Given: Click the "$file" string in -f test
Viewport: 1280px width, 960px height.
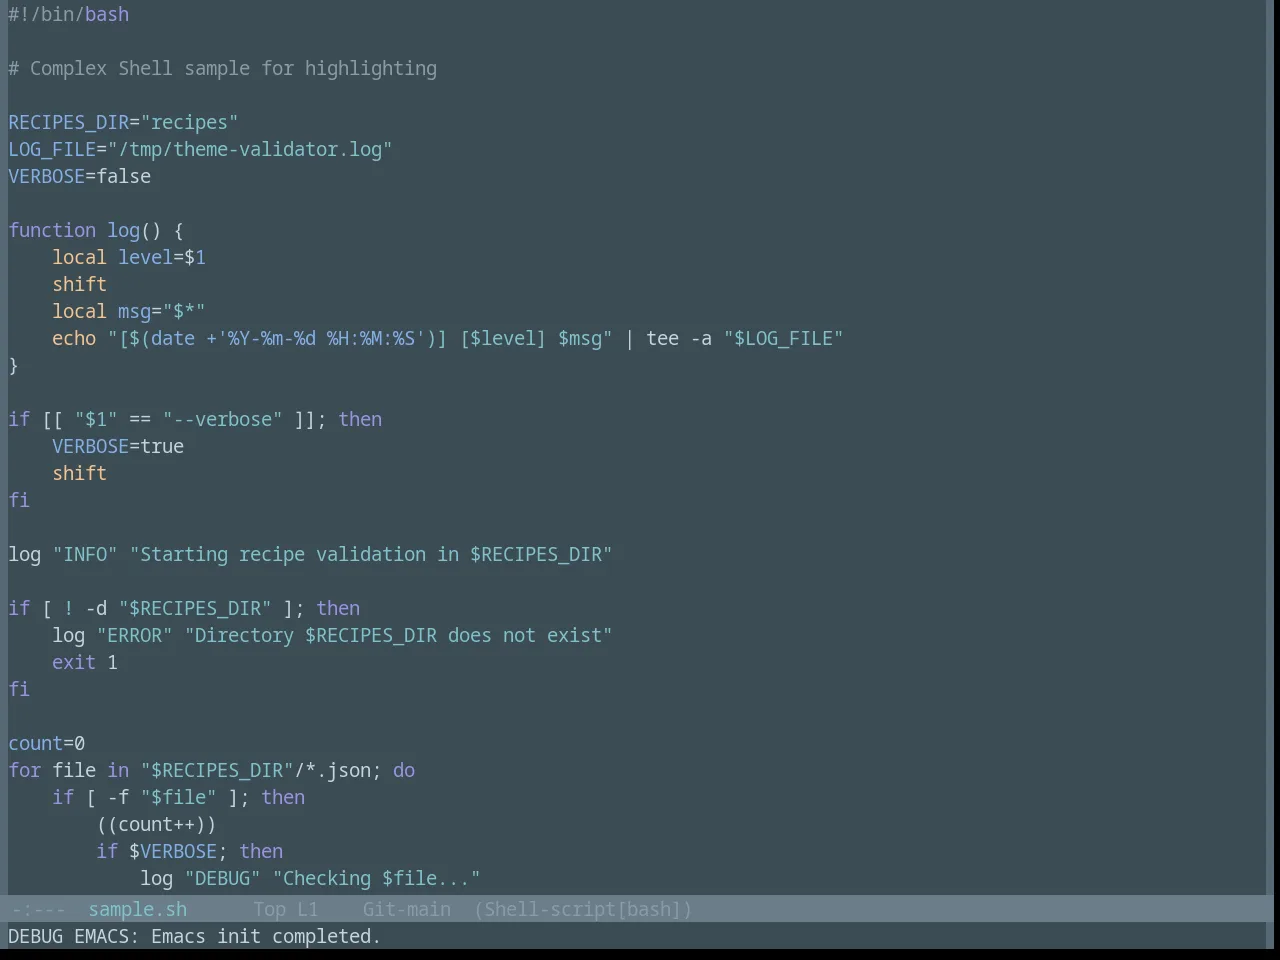Looking at the screenshot, I should [179, 797].
